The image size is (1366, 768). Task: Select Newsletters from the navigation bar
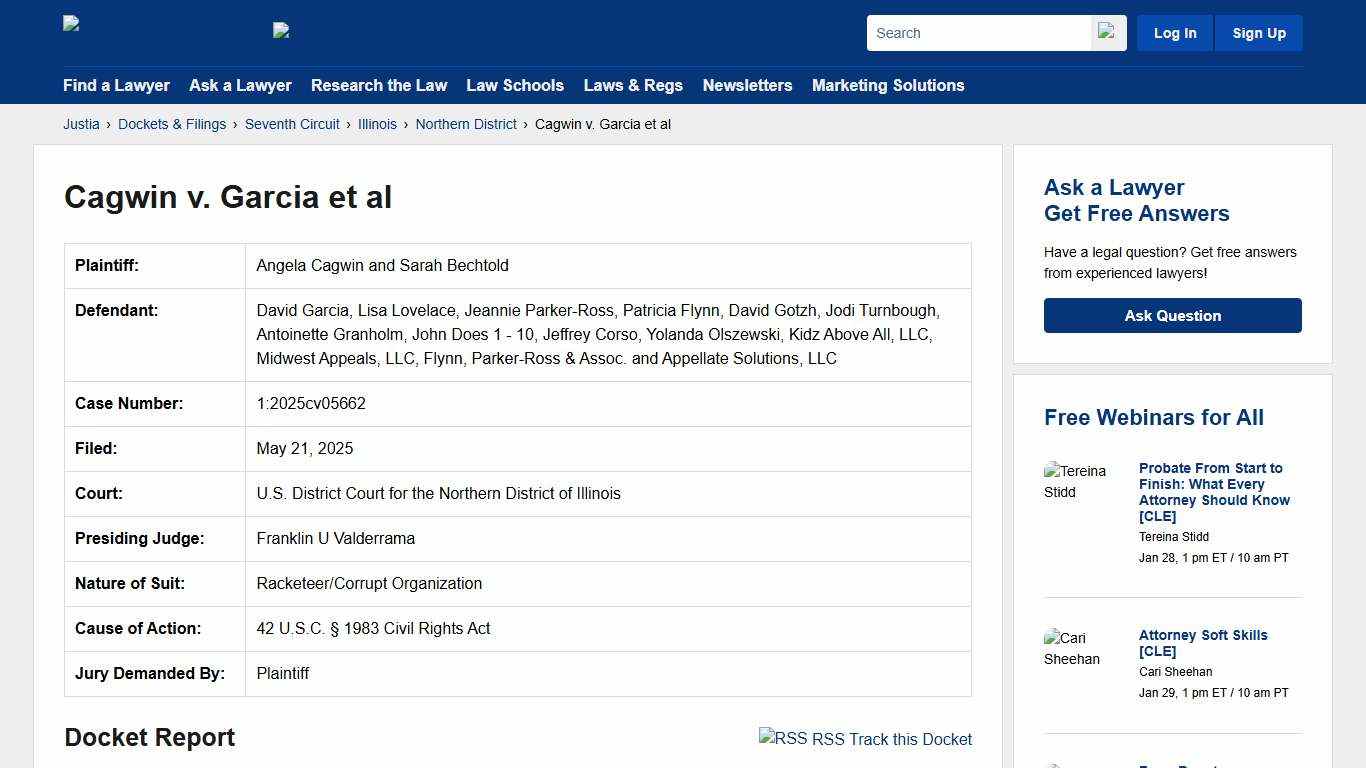747,86
